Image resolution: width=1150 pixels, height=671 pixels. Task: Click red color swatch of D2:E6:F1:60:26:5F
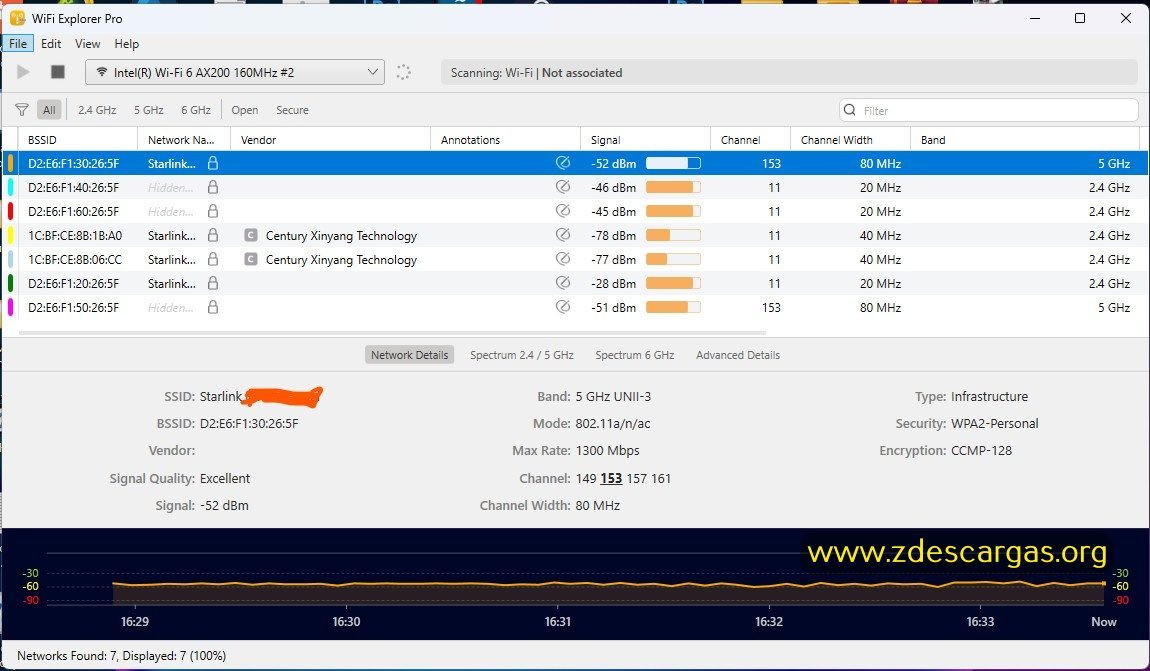(10, 211)
